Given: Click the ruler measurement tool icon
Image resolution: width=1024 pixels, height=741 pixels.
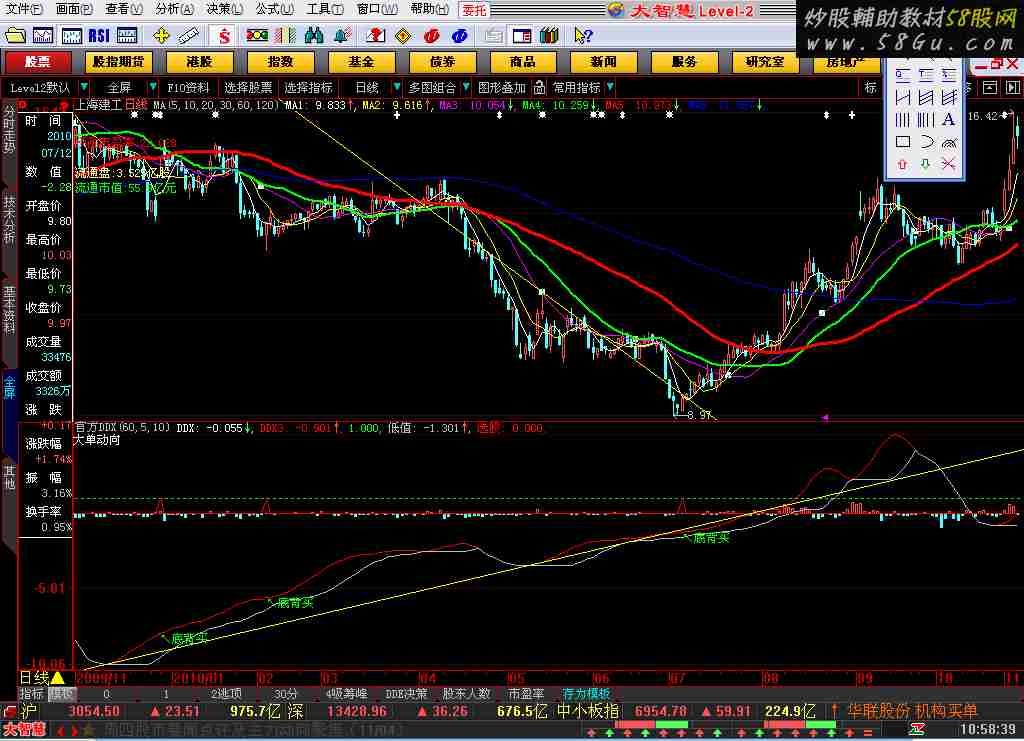Looking at the screenshot, I should (190, 35).
